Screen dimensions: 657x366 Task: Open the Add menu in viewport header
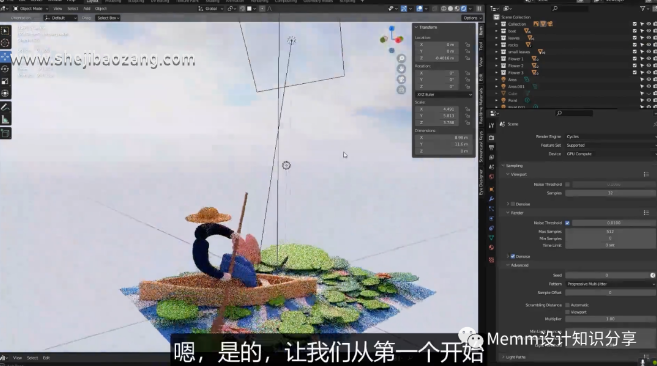[87, 8]
